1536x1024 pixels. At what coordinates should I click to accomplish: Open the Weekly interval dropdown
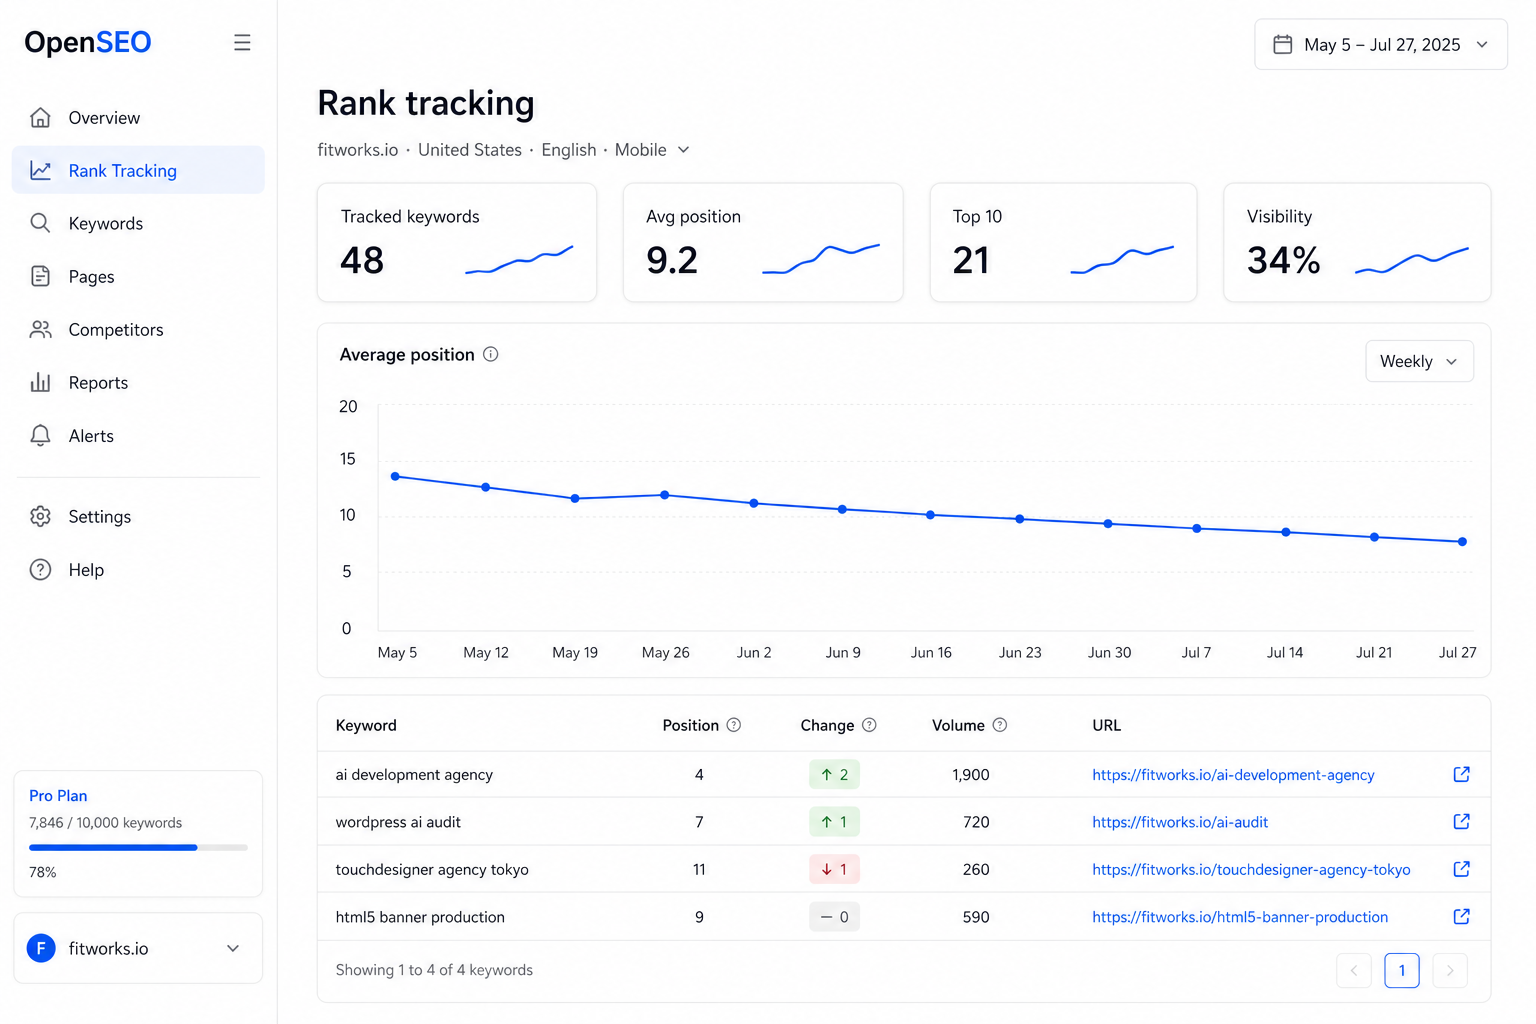click(1419, 361)
